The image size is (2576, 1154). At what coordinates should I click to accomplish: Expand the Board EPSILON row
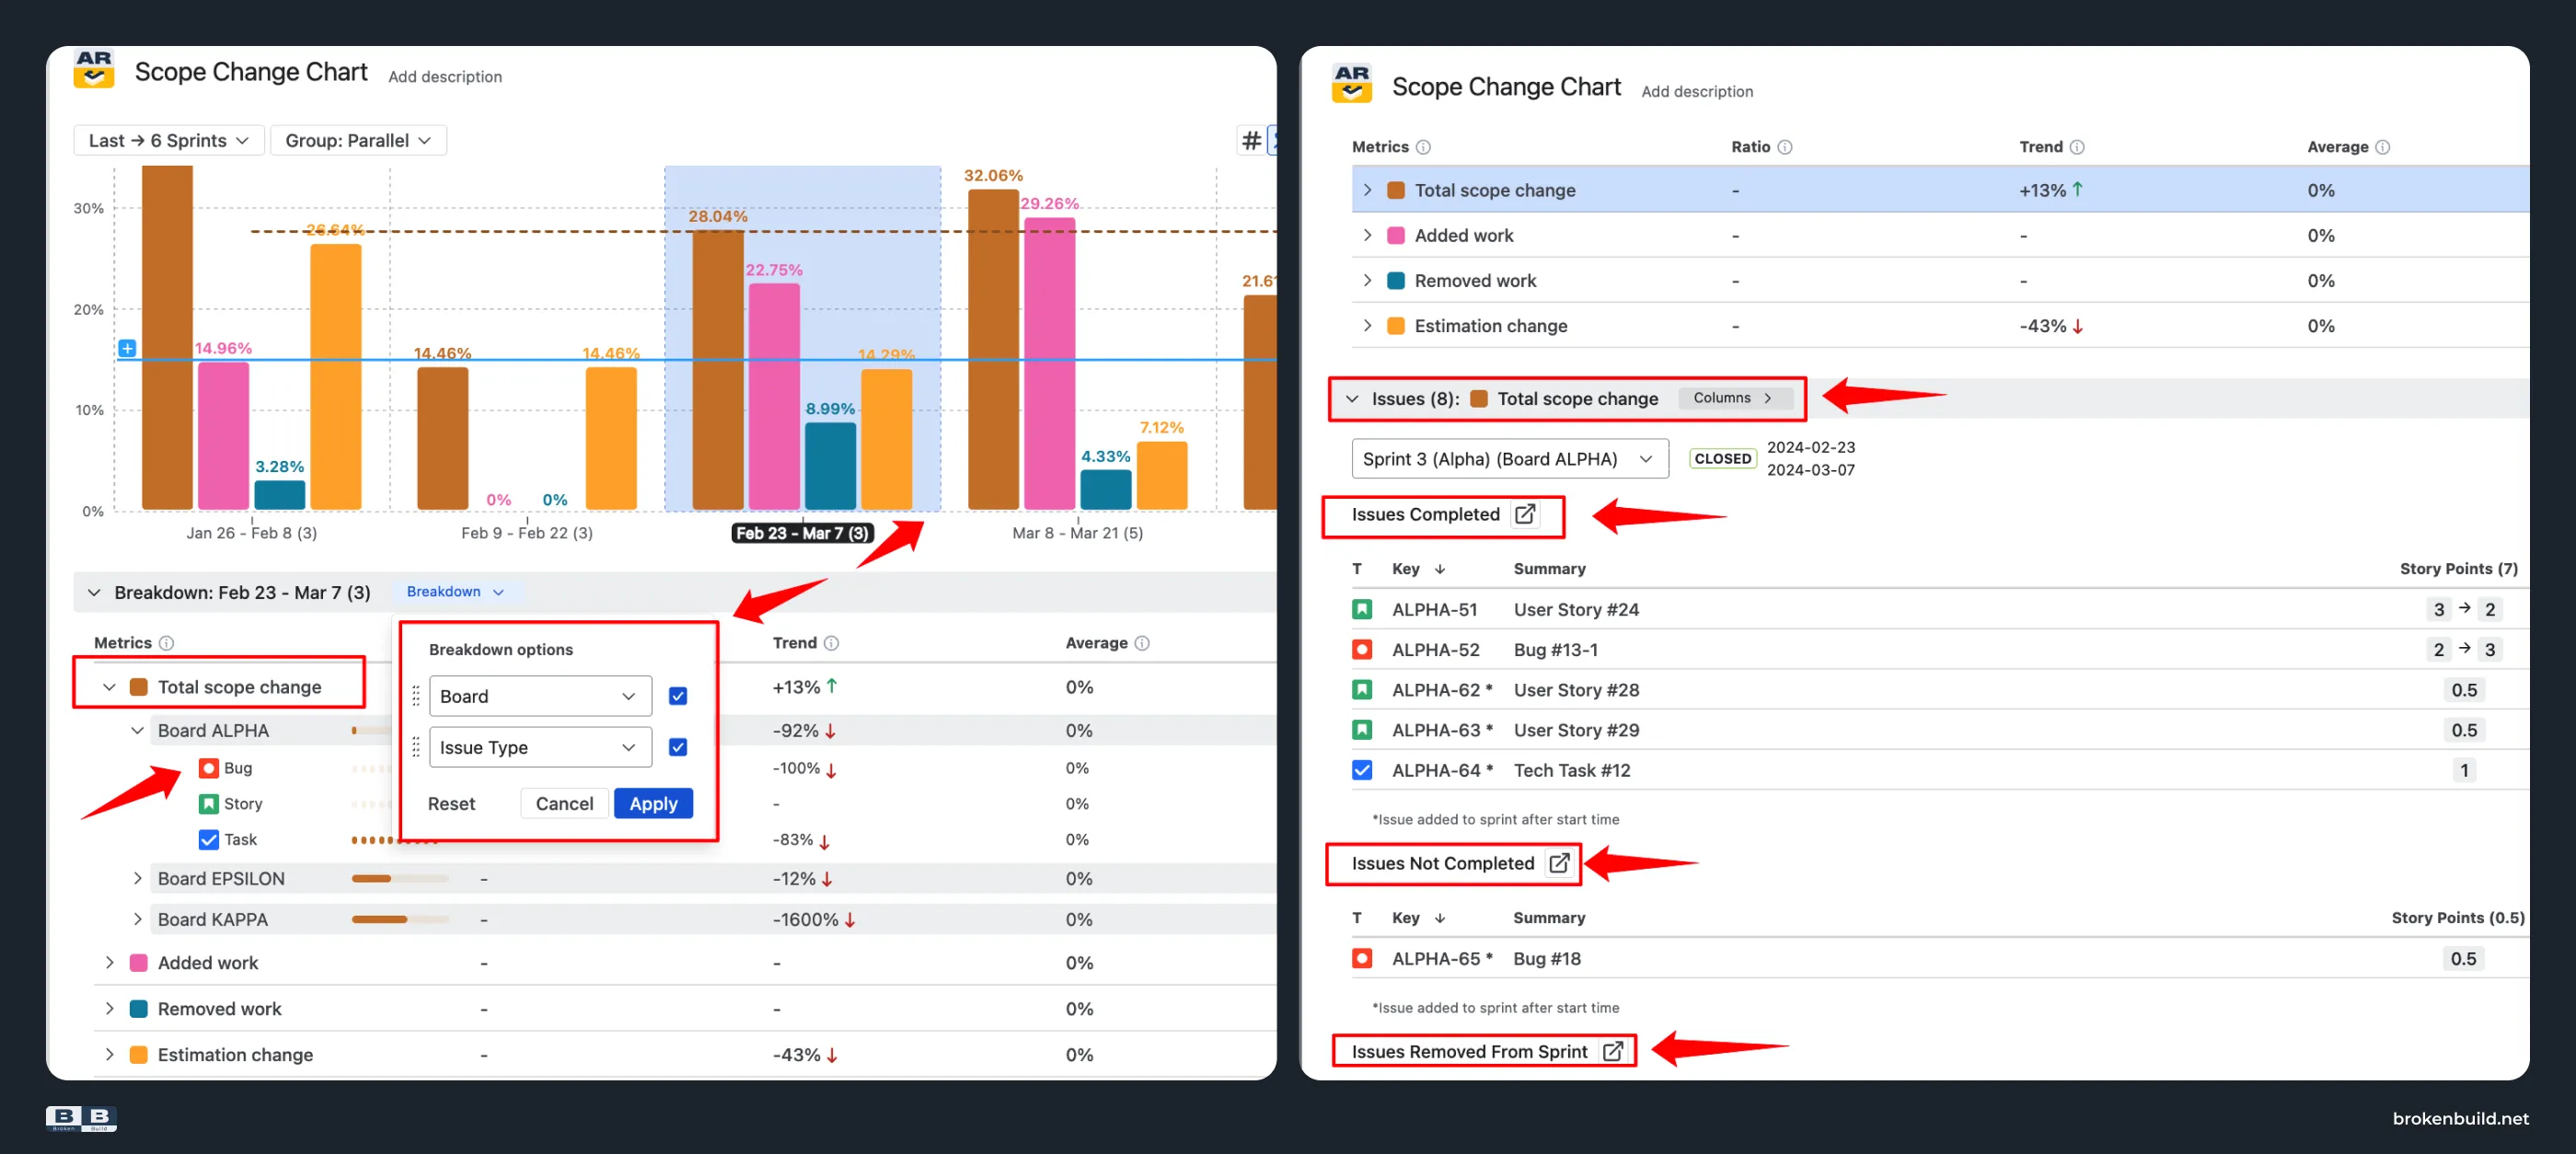137,879
